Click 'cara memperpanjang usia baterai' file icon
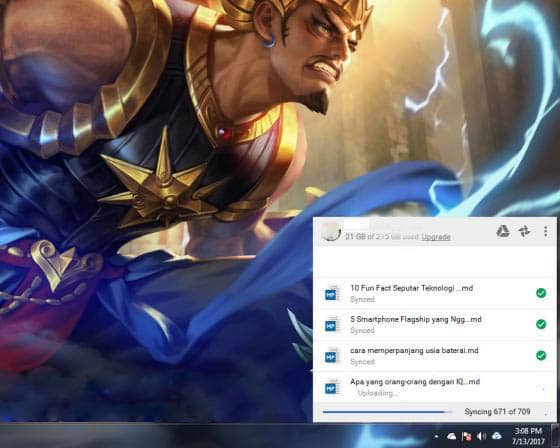 [332, 356]
